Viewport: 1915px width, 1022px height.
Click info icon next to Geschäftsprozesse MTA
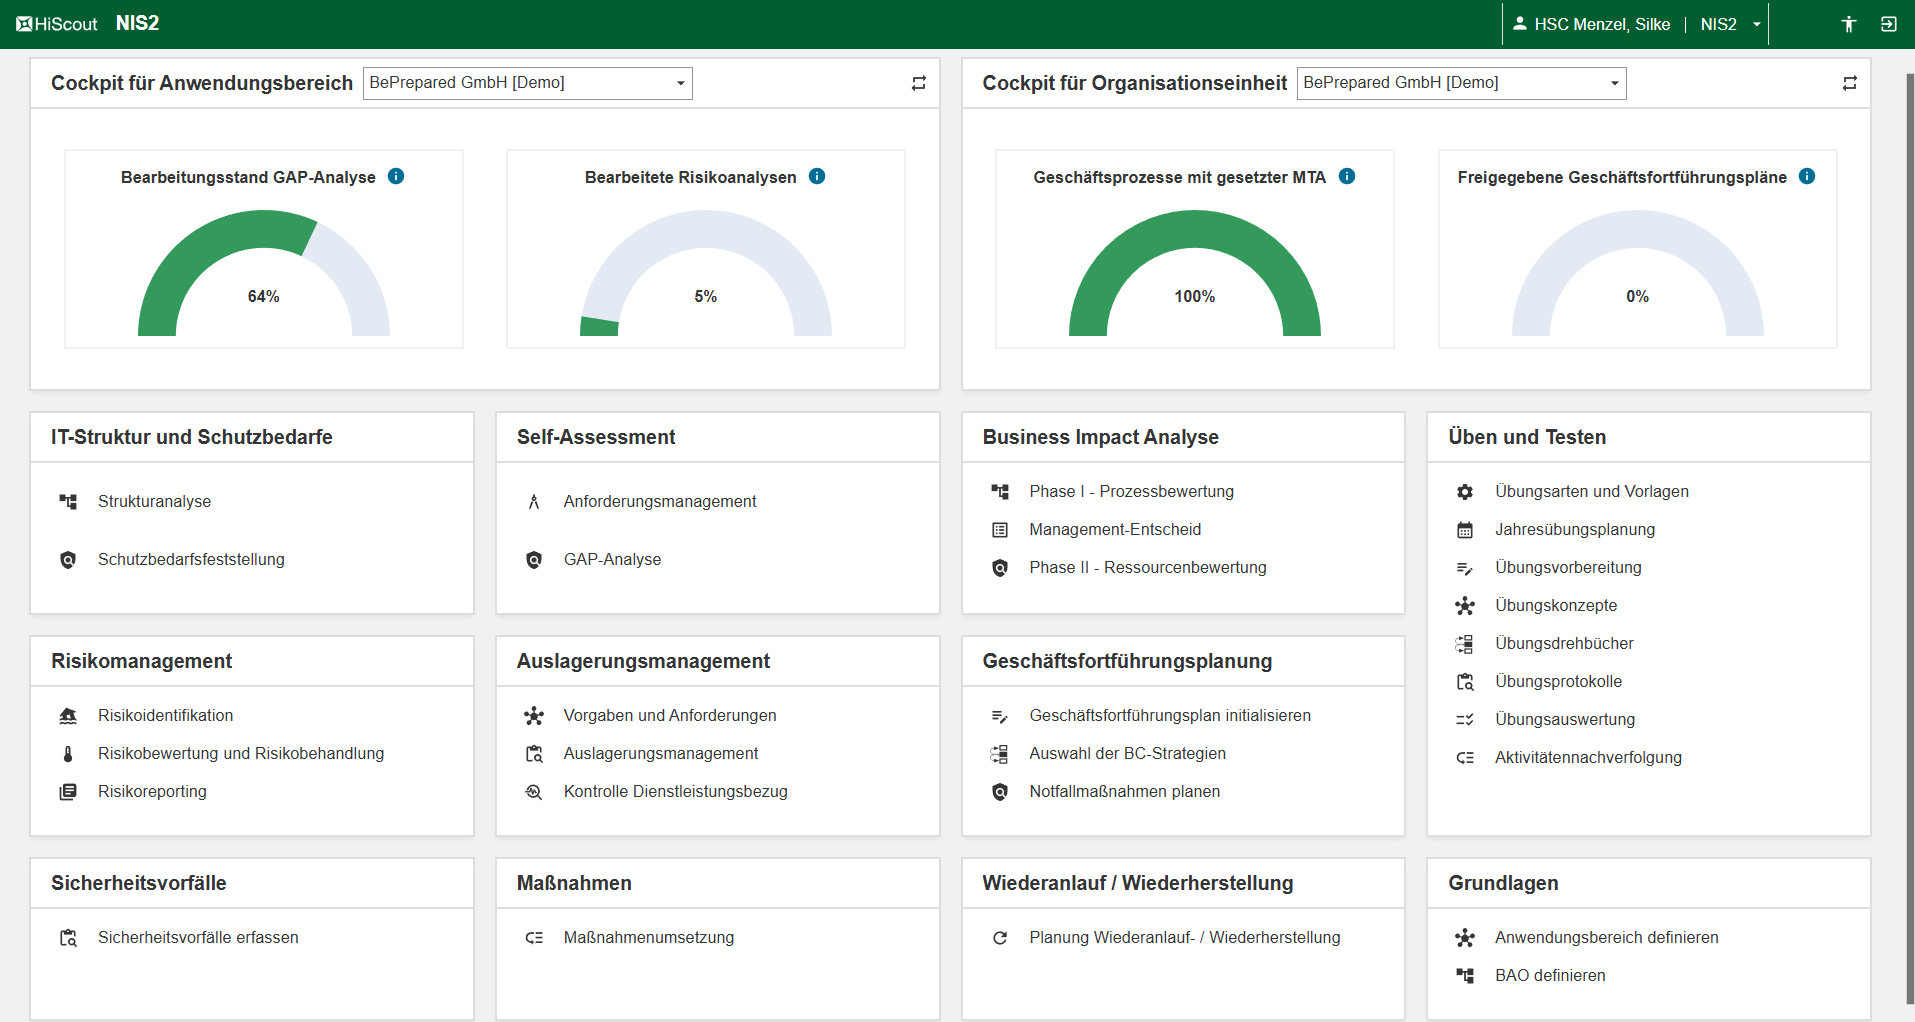(1347, 176)
